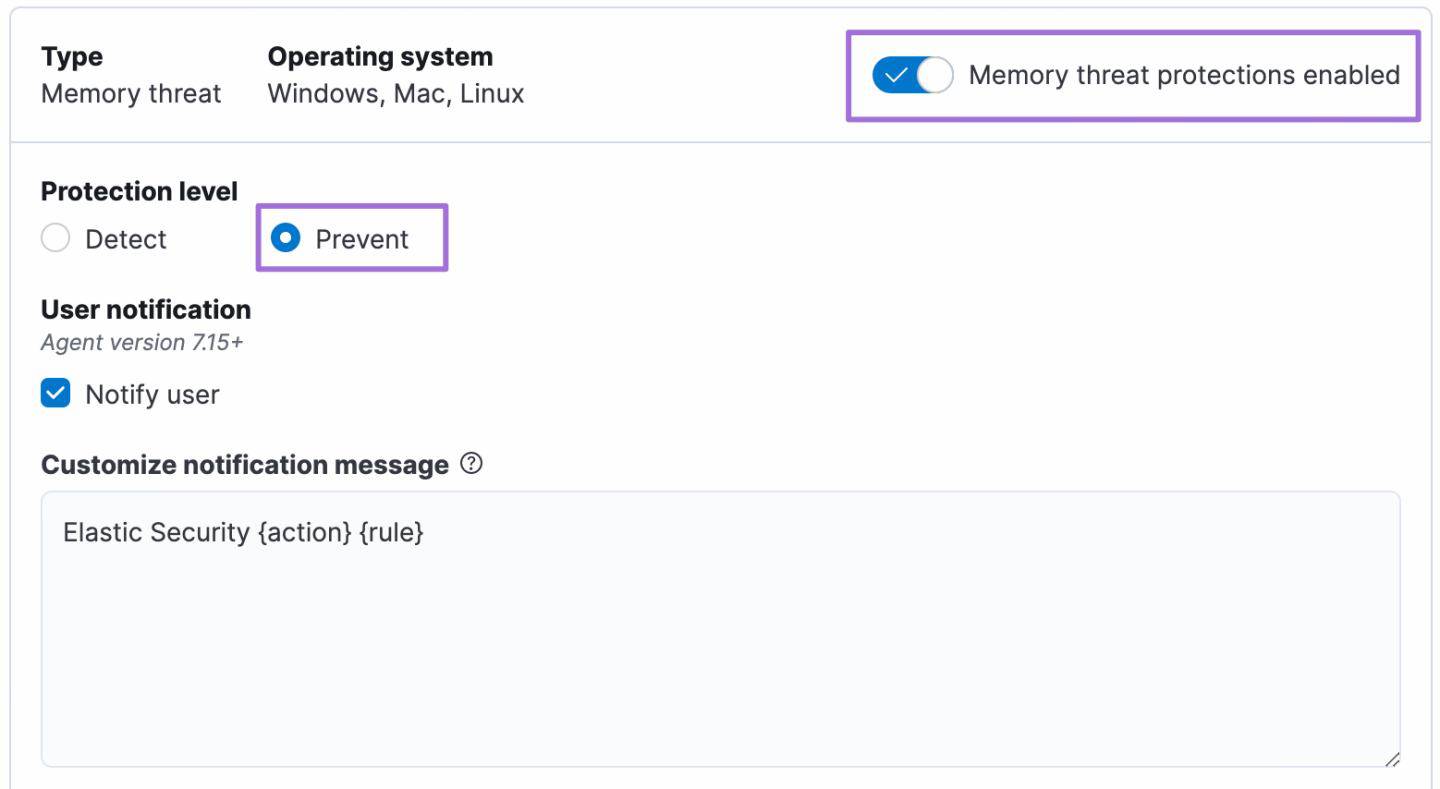
Task: Click the 'Elastic Security {action} {rule}' text
Action: click(x=243, y=532)
